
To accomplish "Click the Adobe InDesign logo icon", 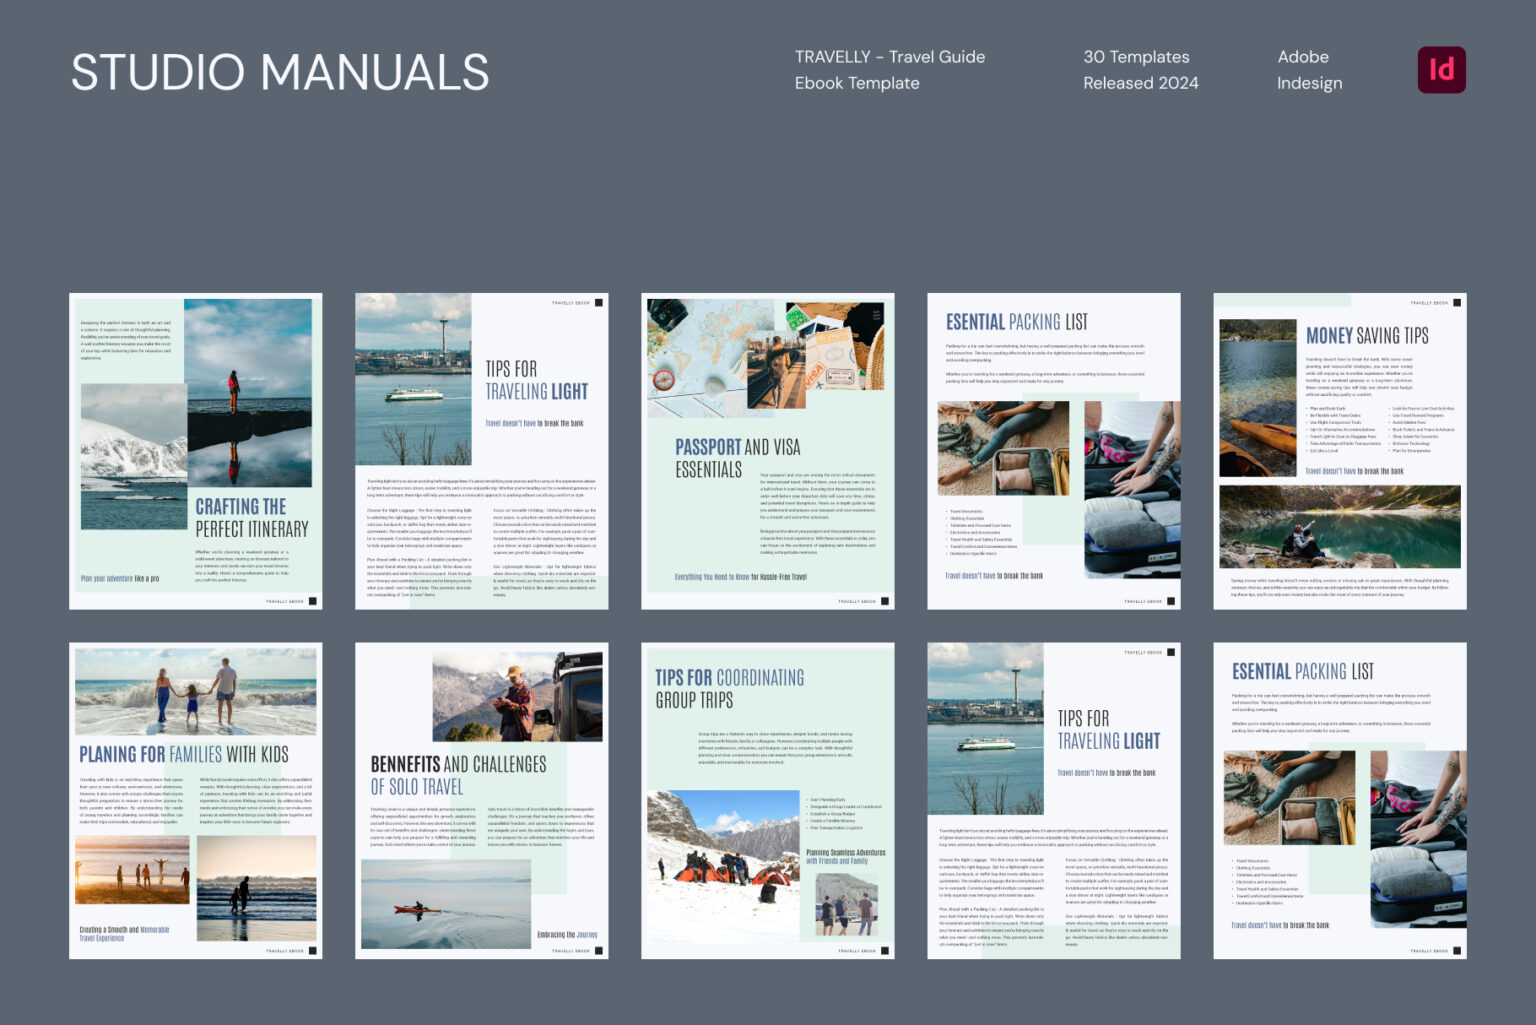I will [x=1441, y=69].
